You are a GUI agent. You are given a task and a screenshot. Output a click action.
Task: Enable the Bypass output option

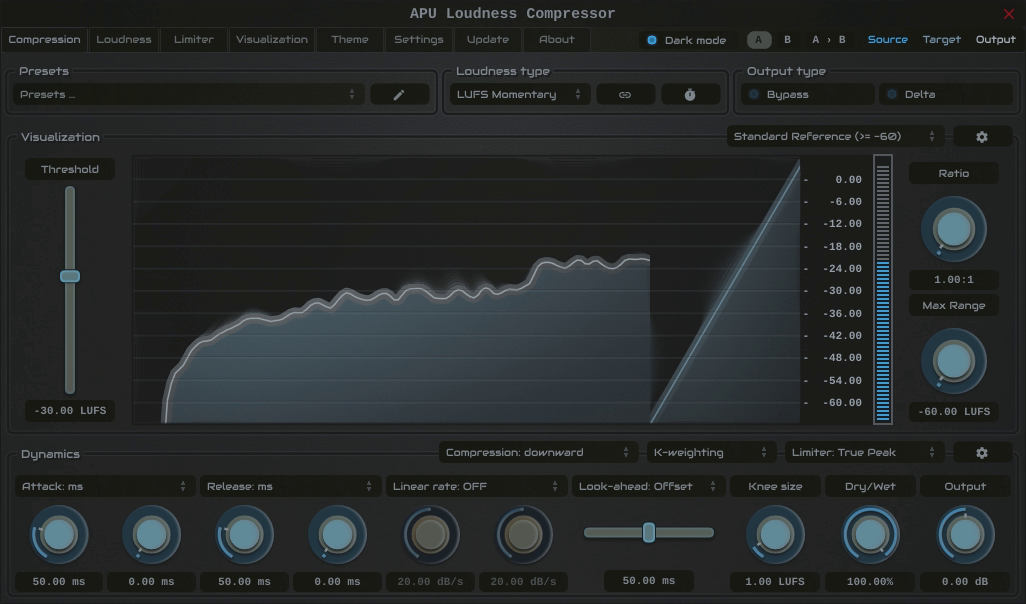(807, 95)
